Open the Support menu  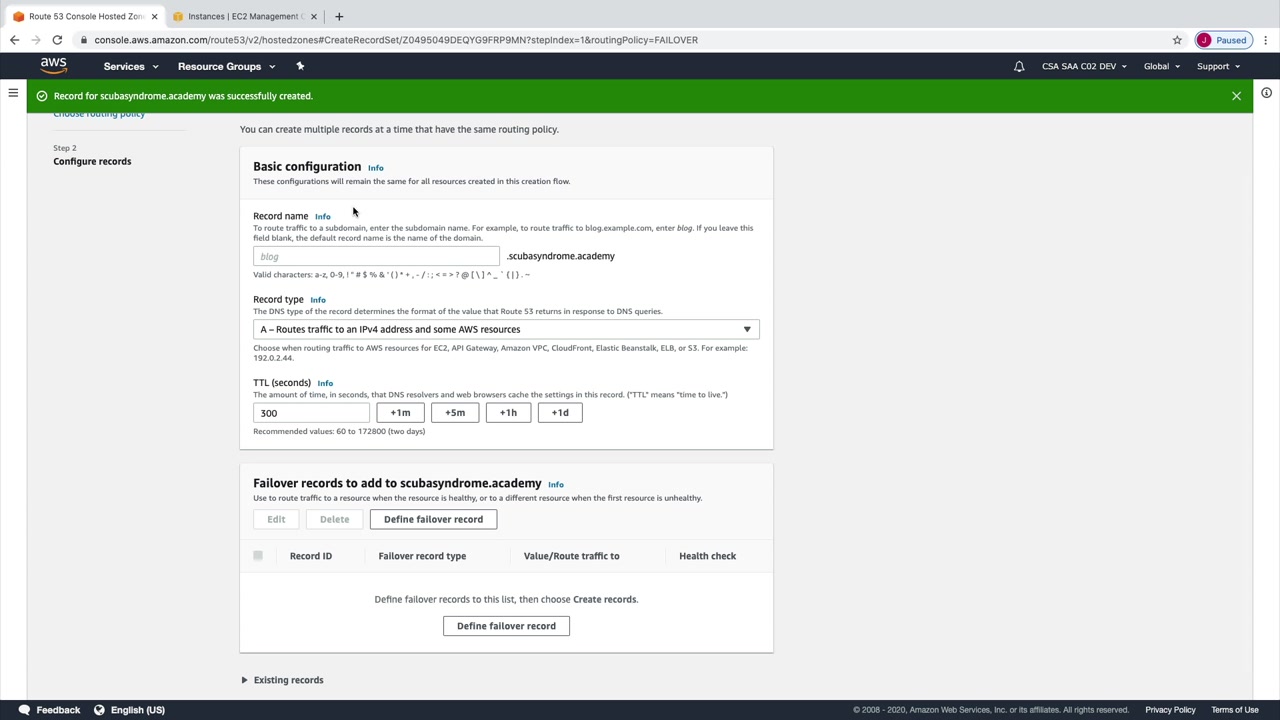click(x=1218, y=66)
